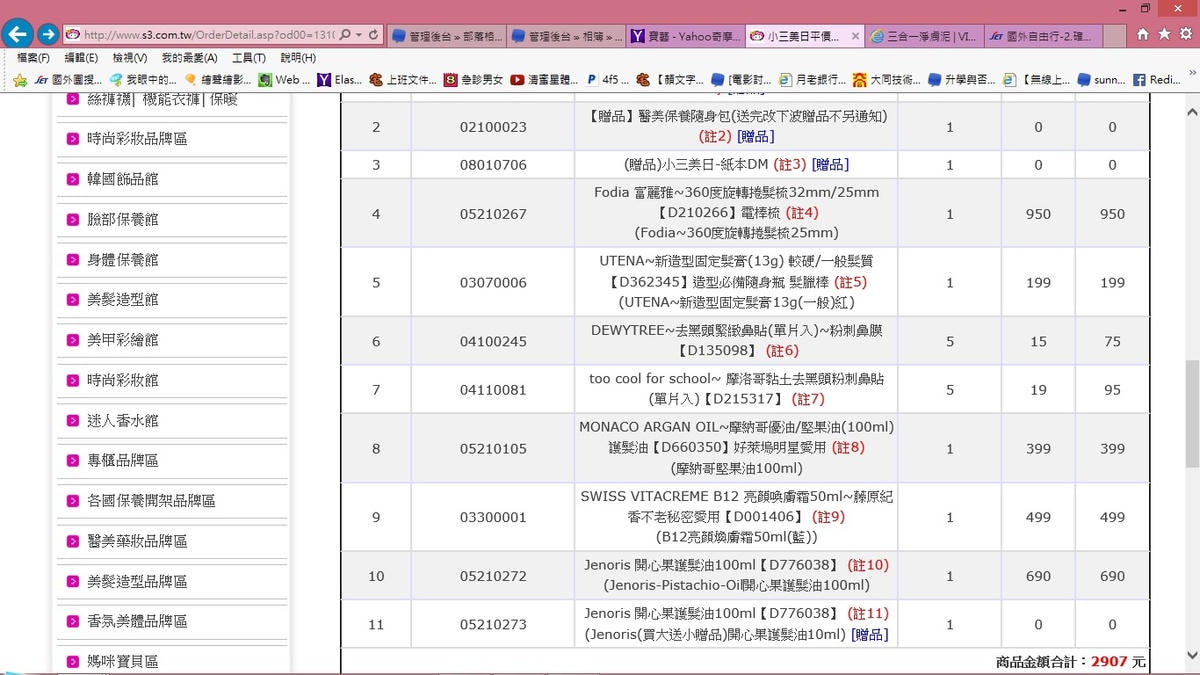1200x675 pixels.
Task: Click the pink arrow icon beside 韓國飾品館
Action: pyautogui.click(x=73, y=179)
